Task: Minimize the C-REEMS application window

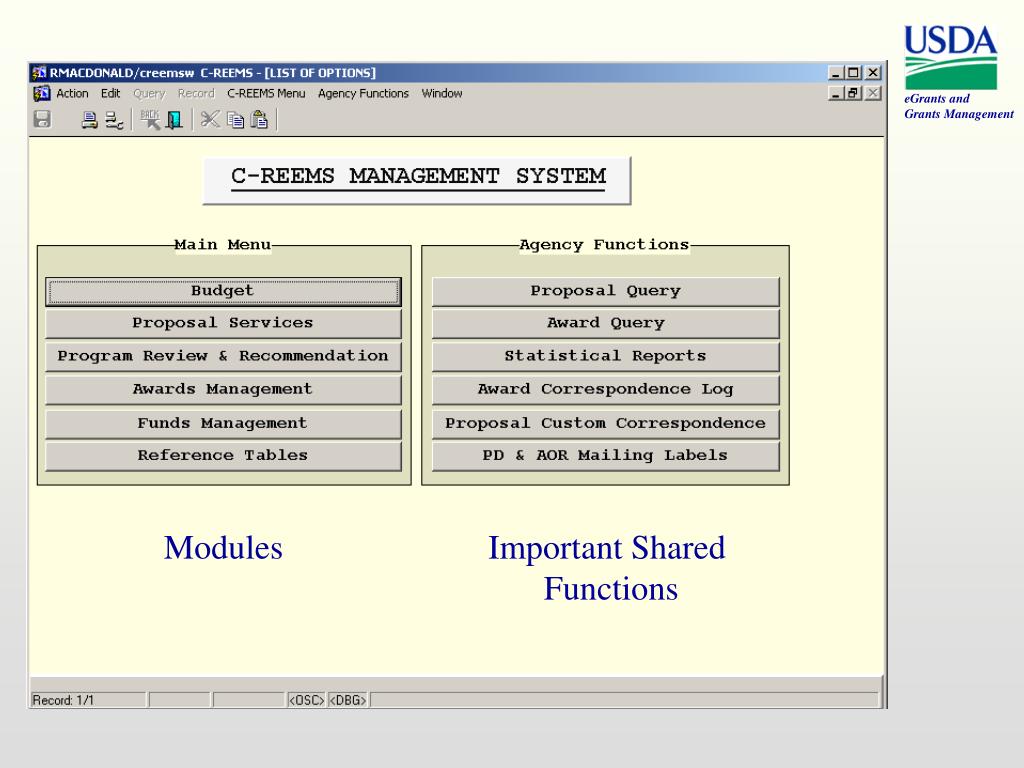Action: pos(836,72)
